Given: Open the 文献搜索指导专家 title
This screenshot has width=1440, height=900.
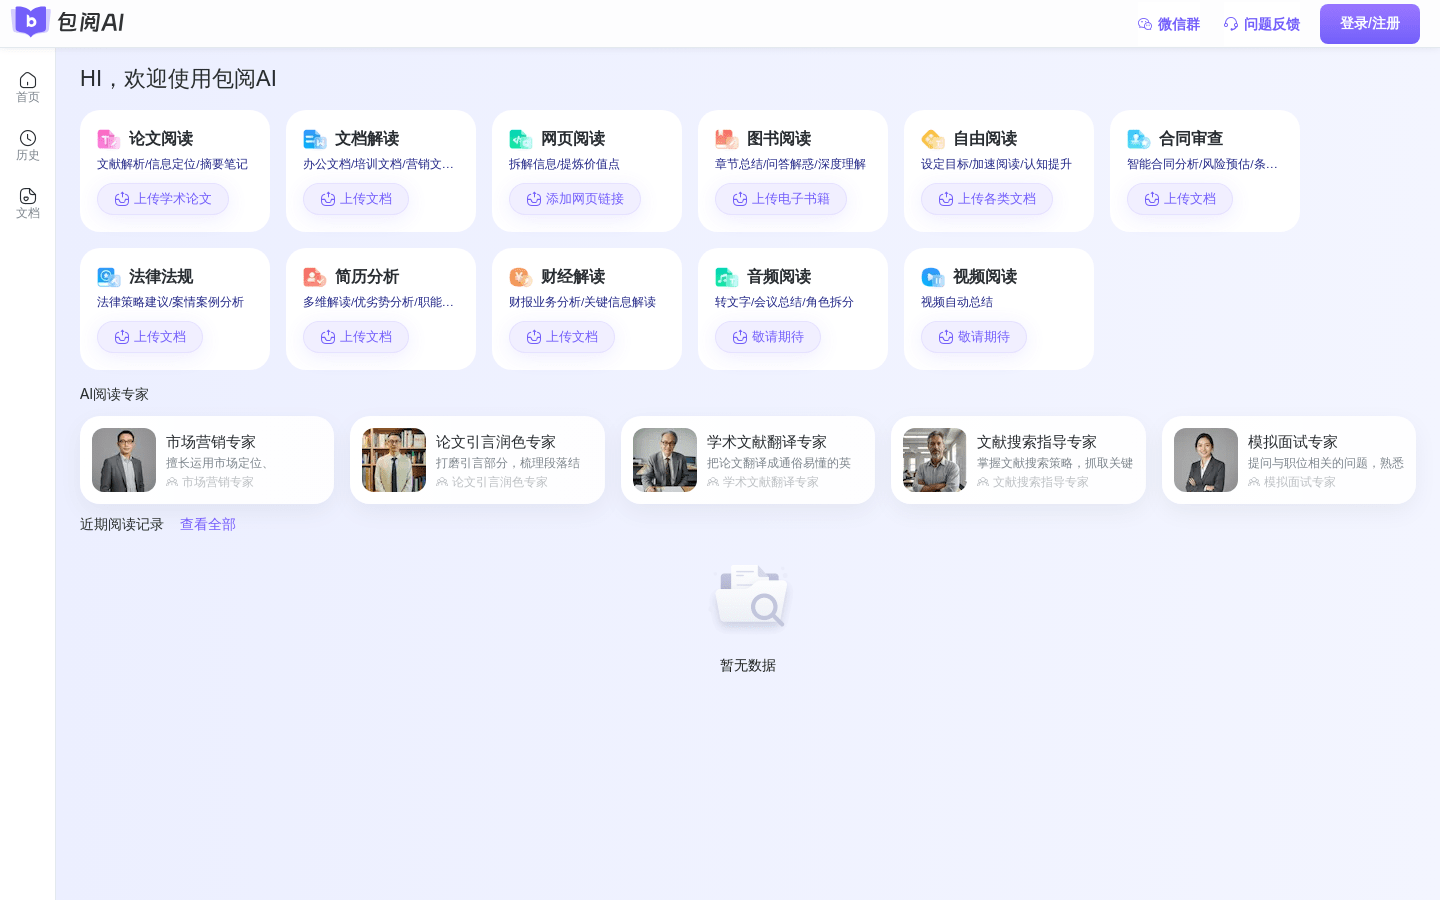Looking at the screenshot, I should 1037,442.
